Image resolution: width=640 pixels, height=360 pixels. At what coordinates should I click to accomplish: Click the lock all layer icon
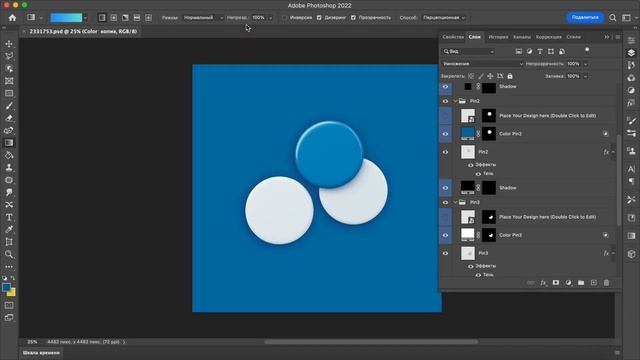(510, 76)
